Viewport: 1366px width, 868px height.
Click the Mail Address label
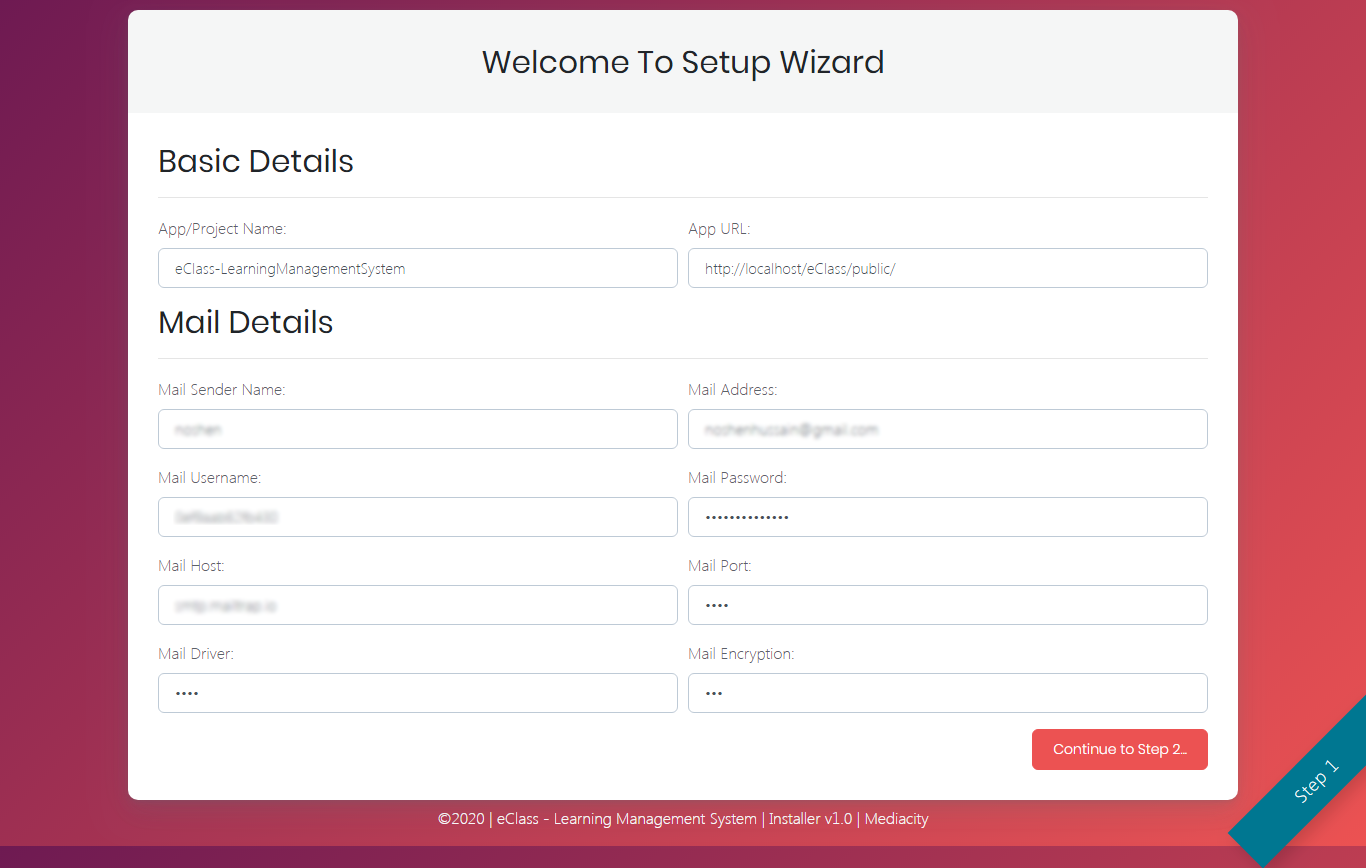point(733,390)
